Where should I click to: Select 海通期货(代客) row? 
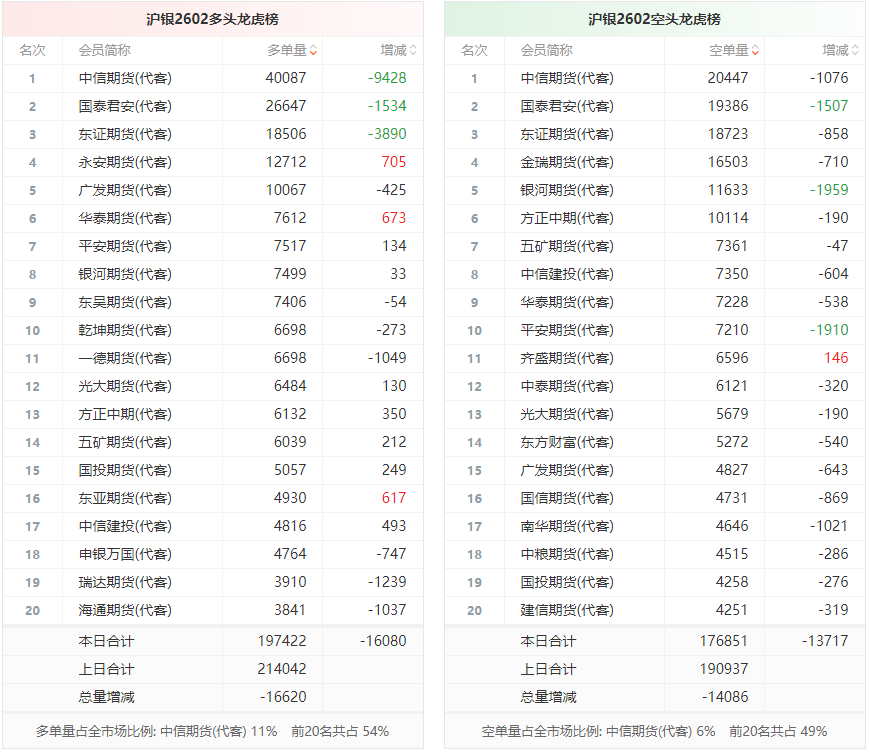pos(213,610)
